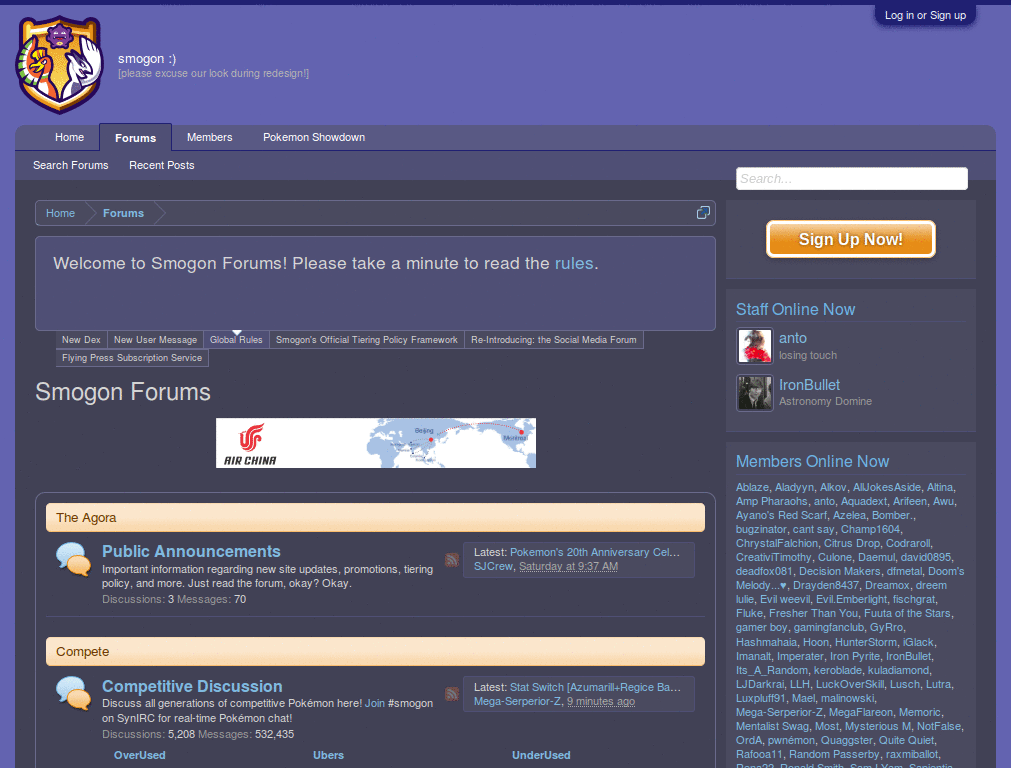Open the rules link in welcome notice

click(574, 263)
